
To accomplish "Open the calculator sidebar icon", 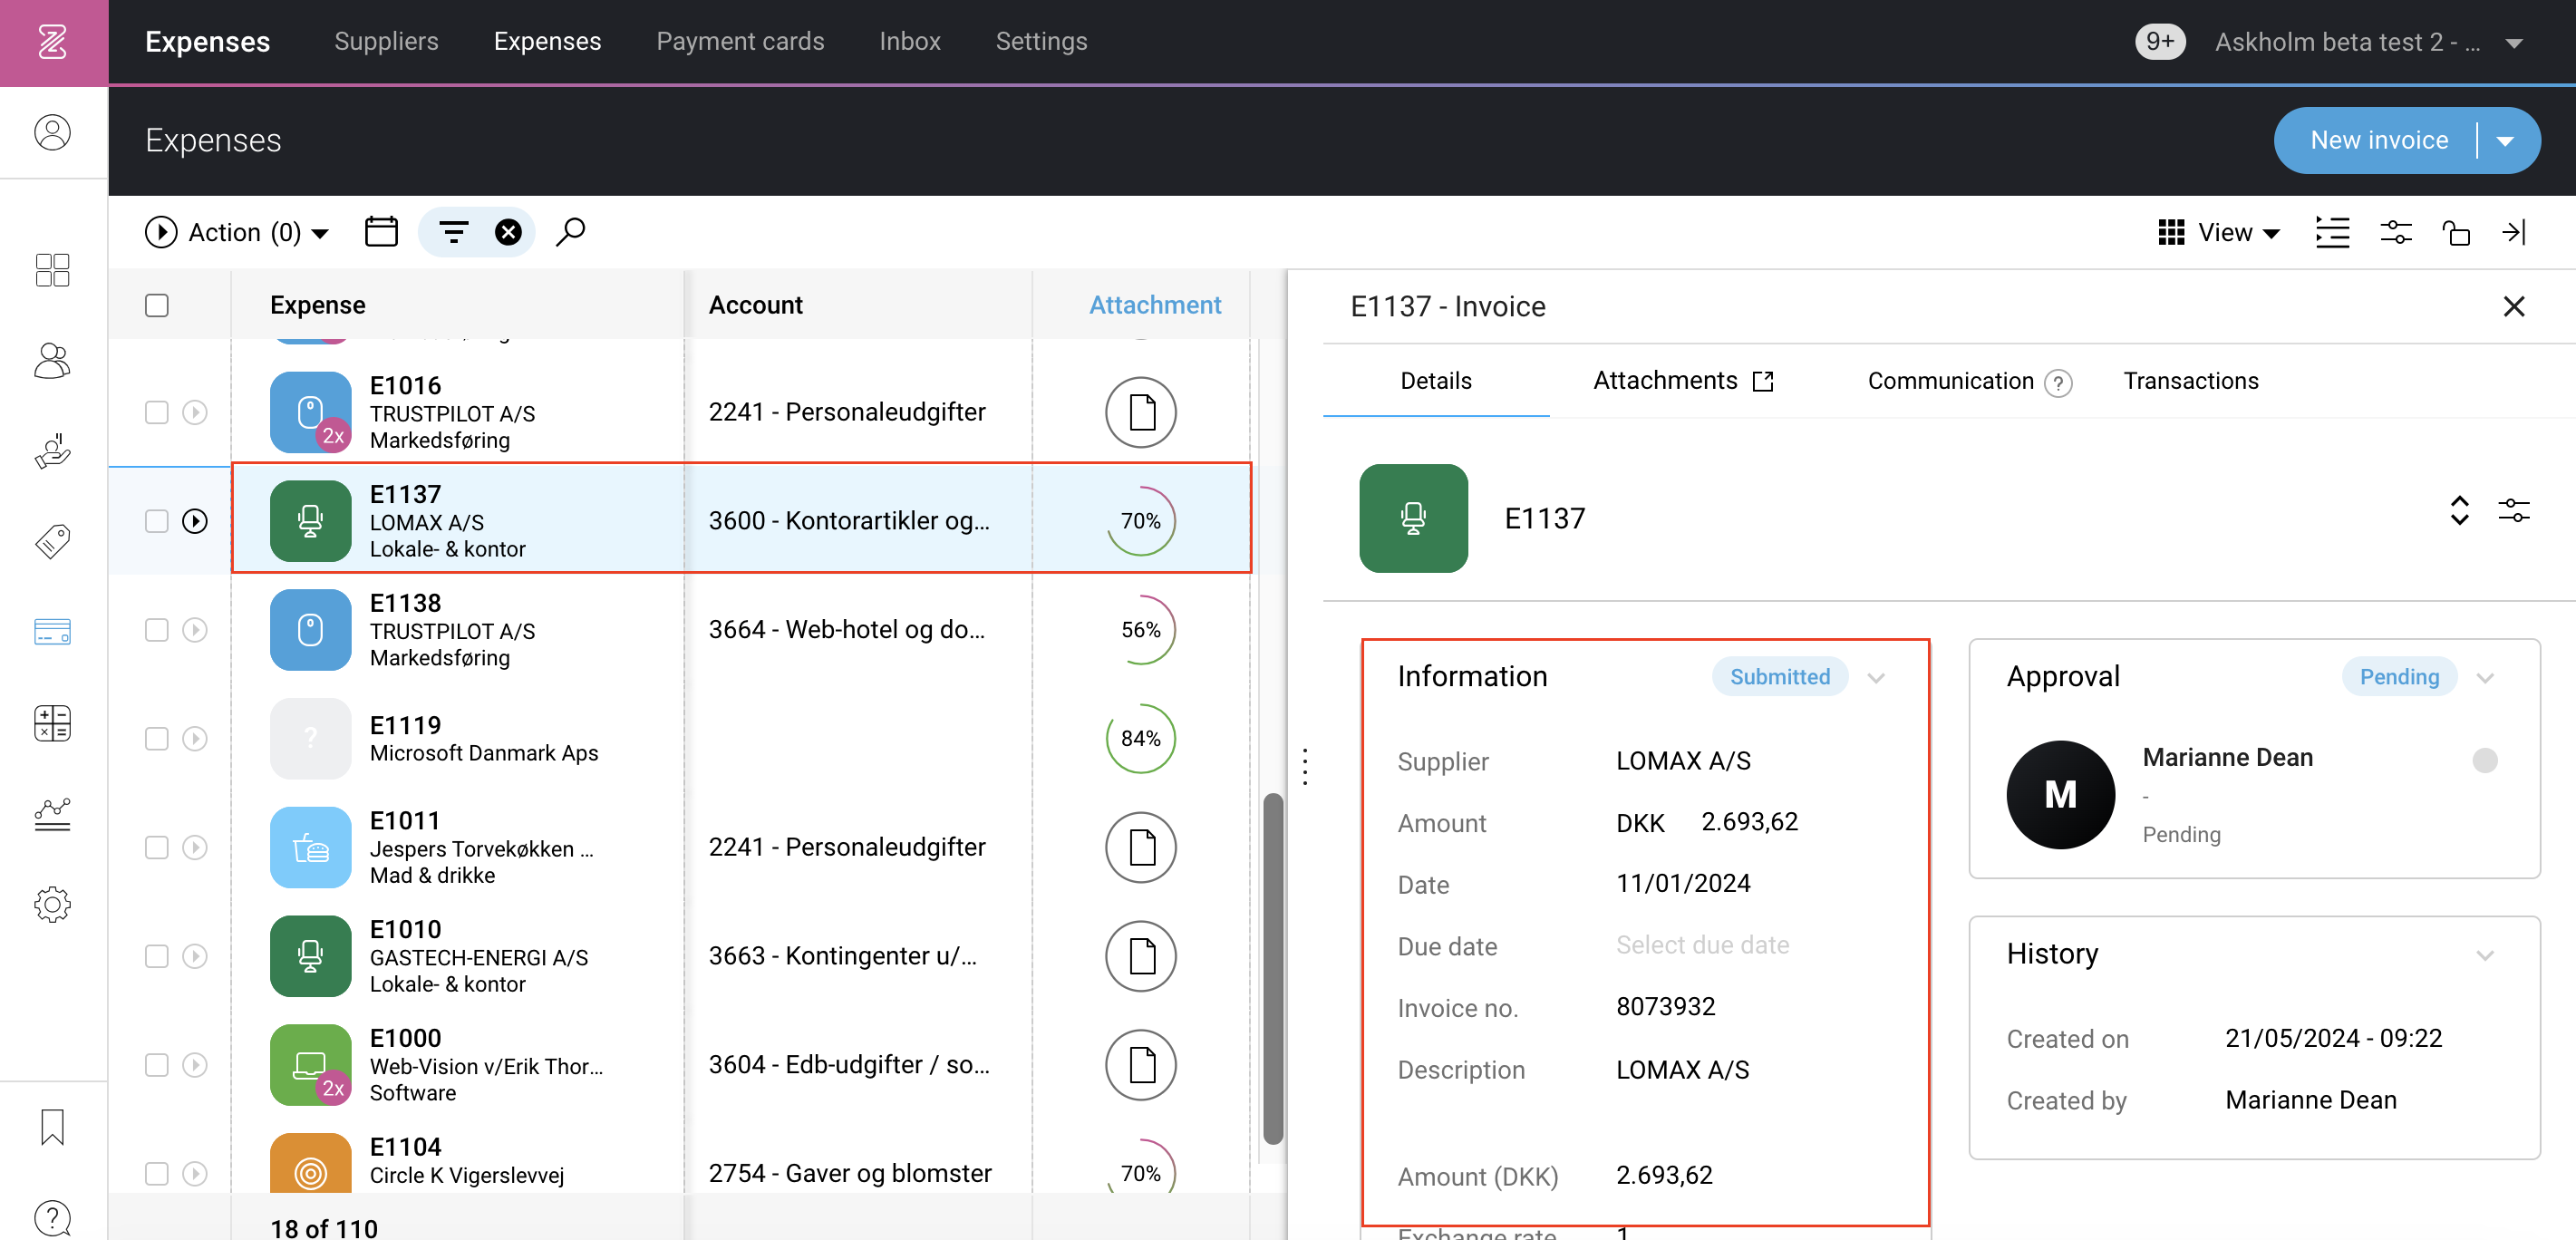I will [x=52, y=722].
